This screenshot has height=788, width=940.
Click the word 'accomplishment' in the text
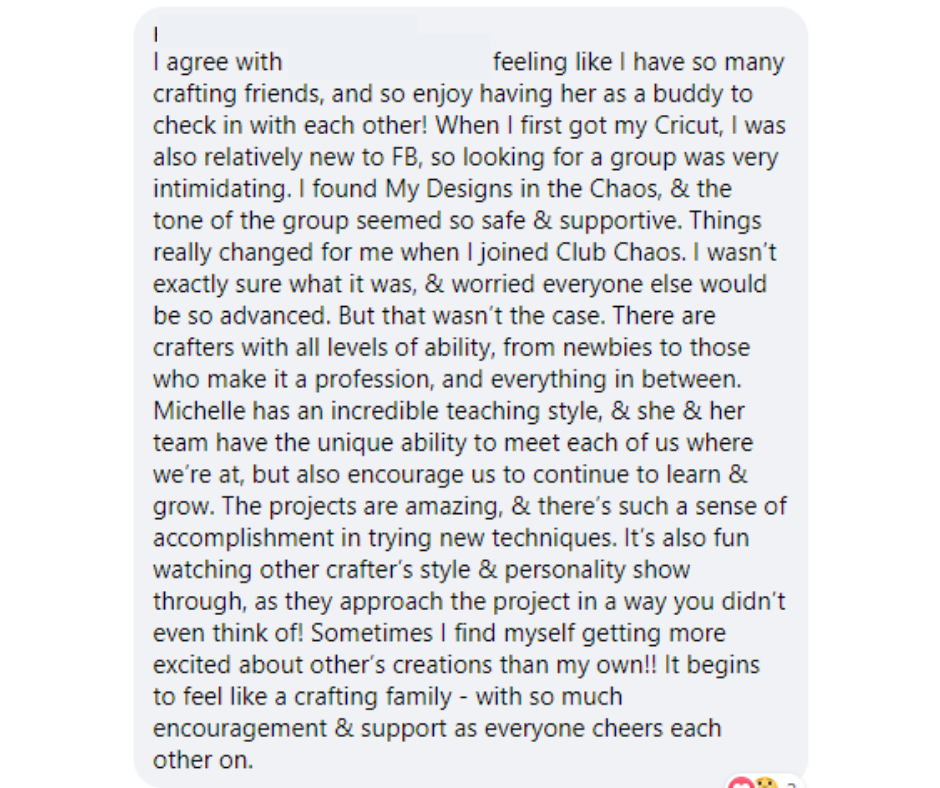(240, 538)
